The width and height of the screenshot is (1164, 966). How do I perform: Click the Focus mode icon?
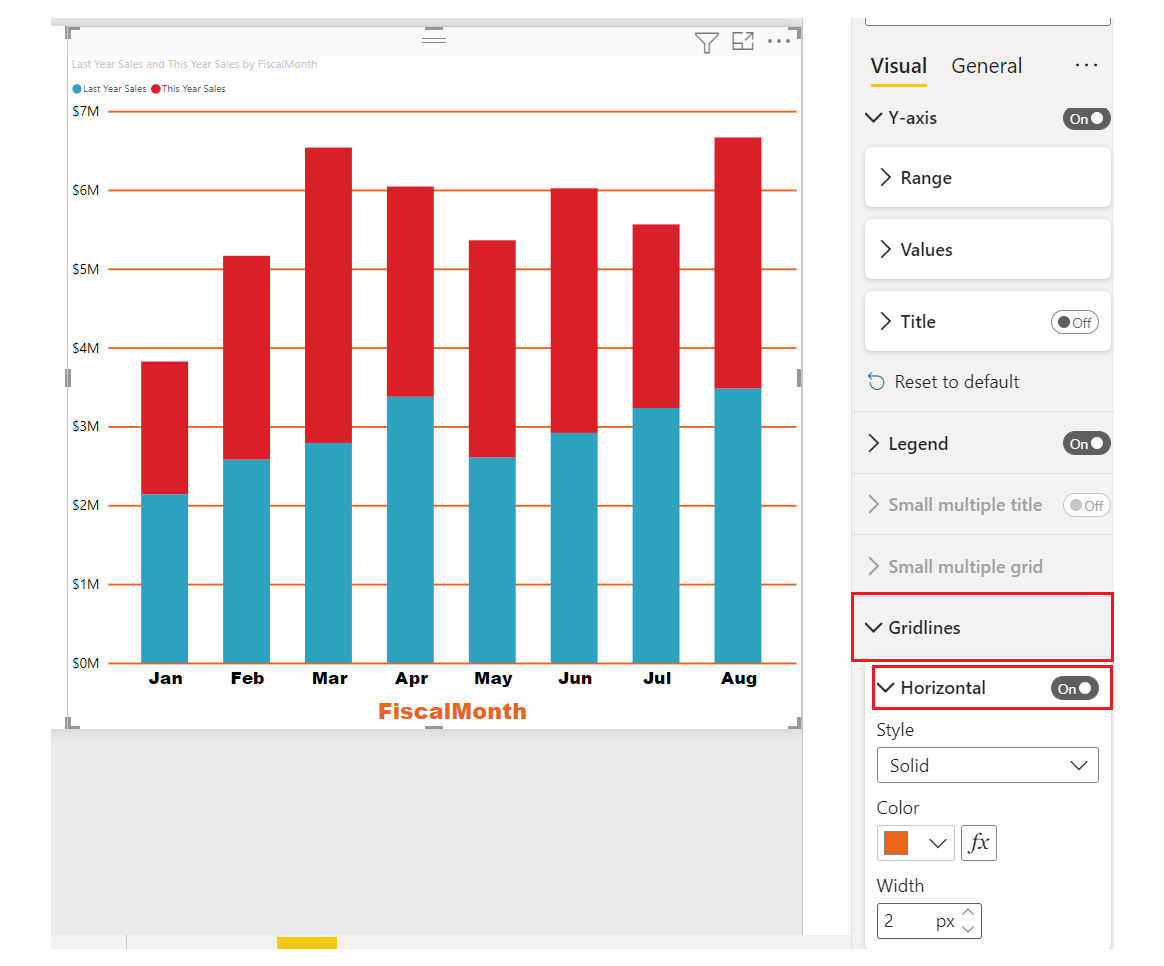coord(742,42)
